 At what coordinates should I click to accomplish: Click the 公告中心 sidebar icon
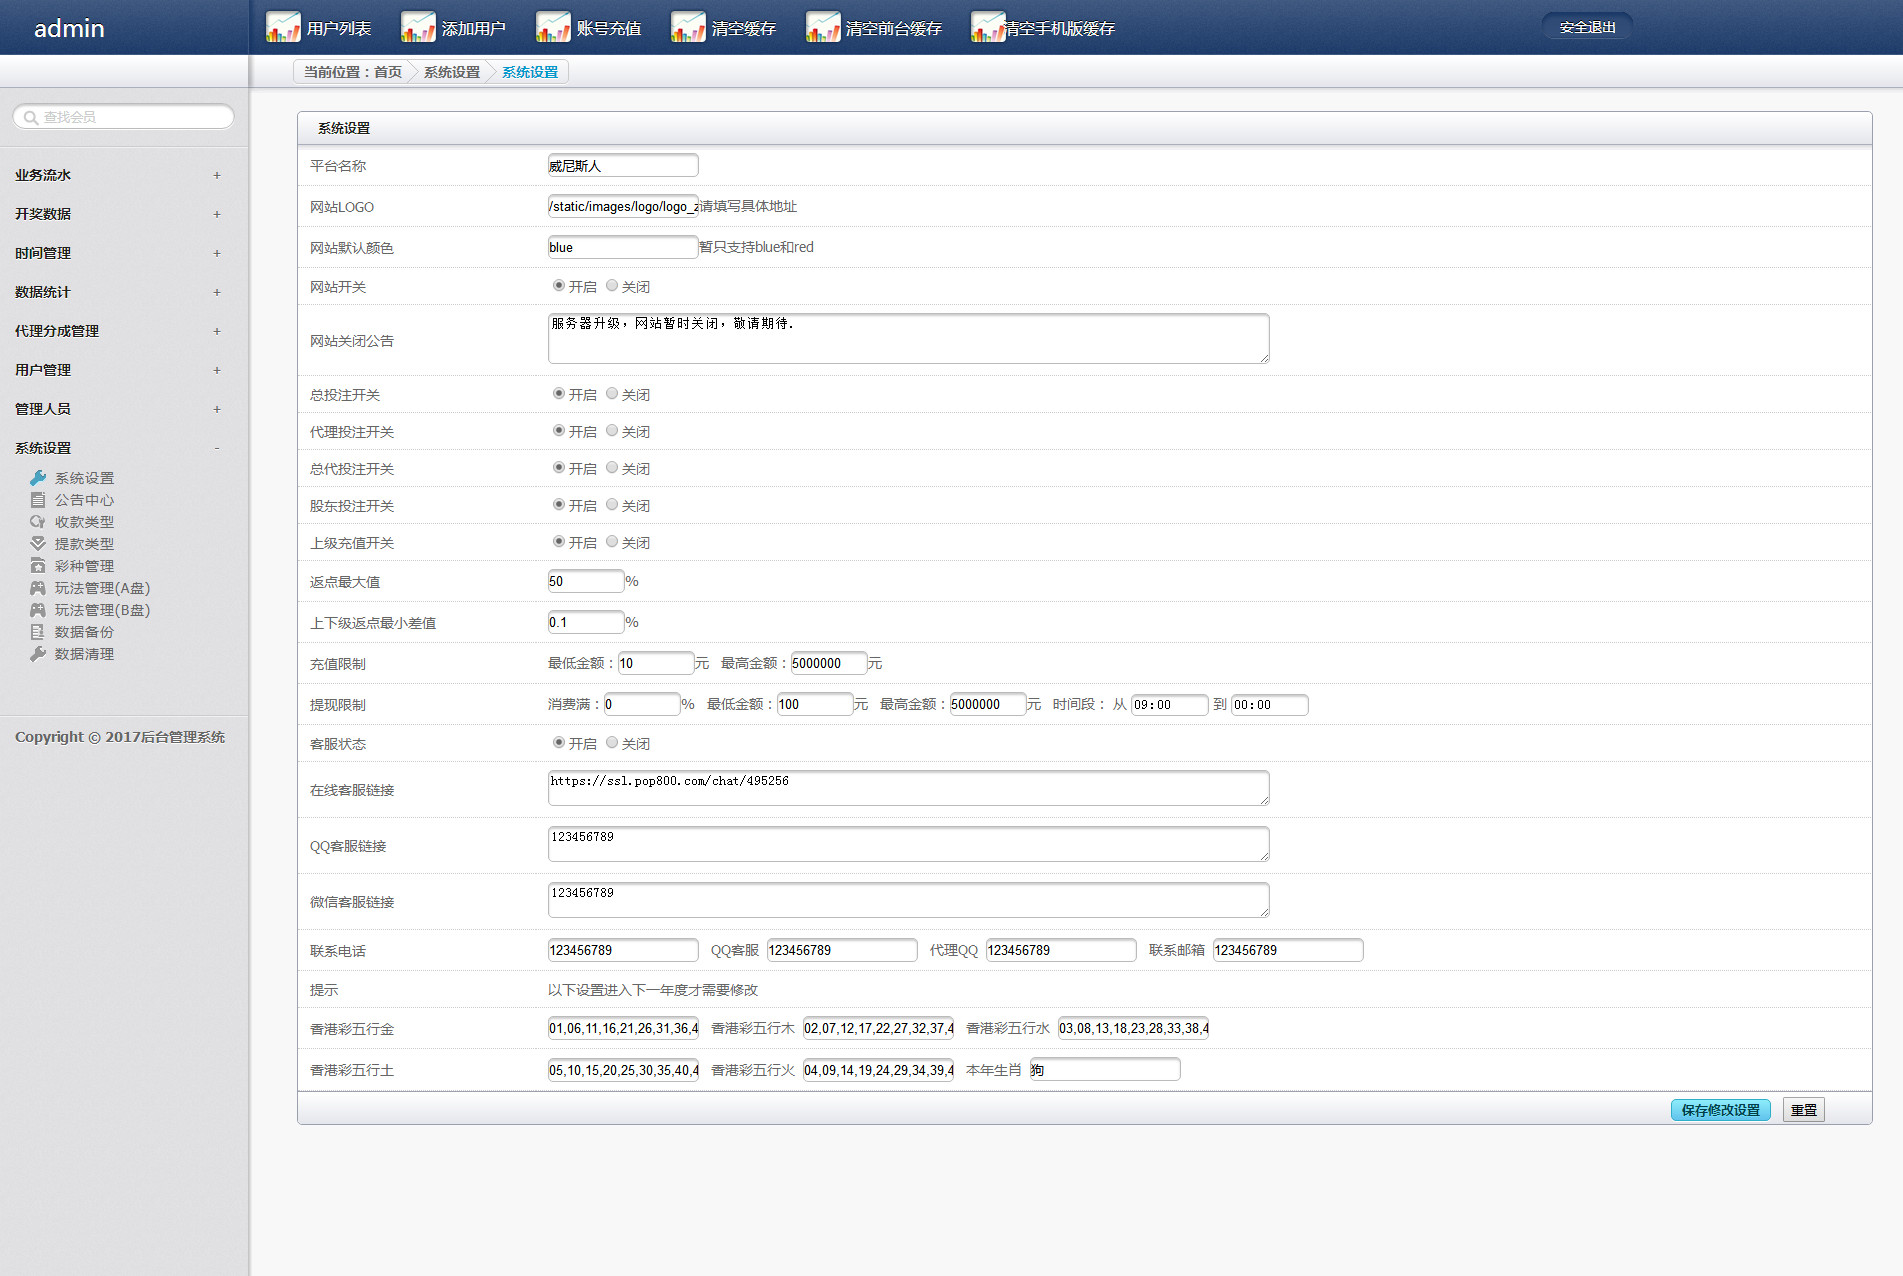(38, 500)
